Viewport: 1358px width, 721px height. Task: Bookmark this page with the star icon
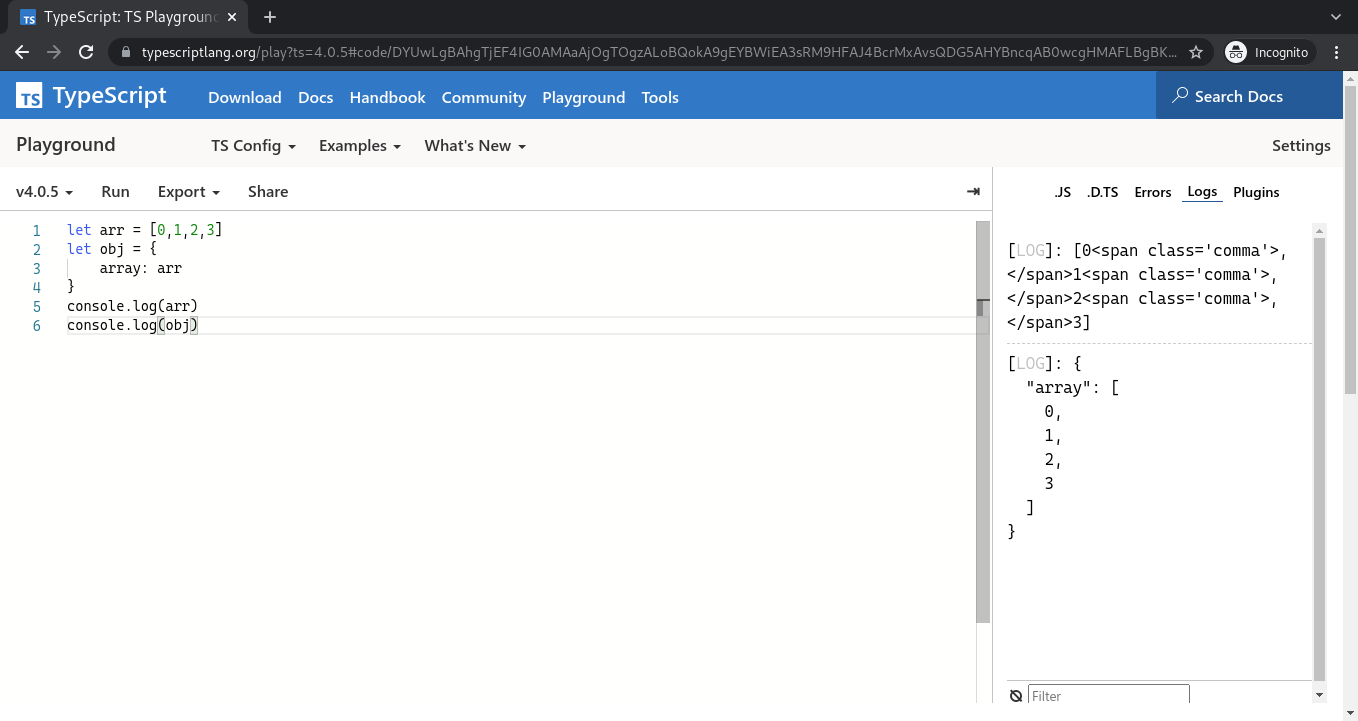click(1195, 52)
